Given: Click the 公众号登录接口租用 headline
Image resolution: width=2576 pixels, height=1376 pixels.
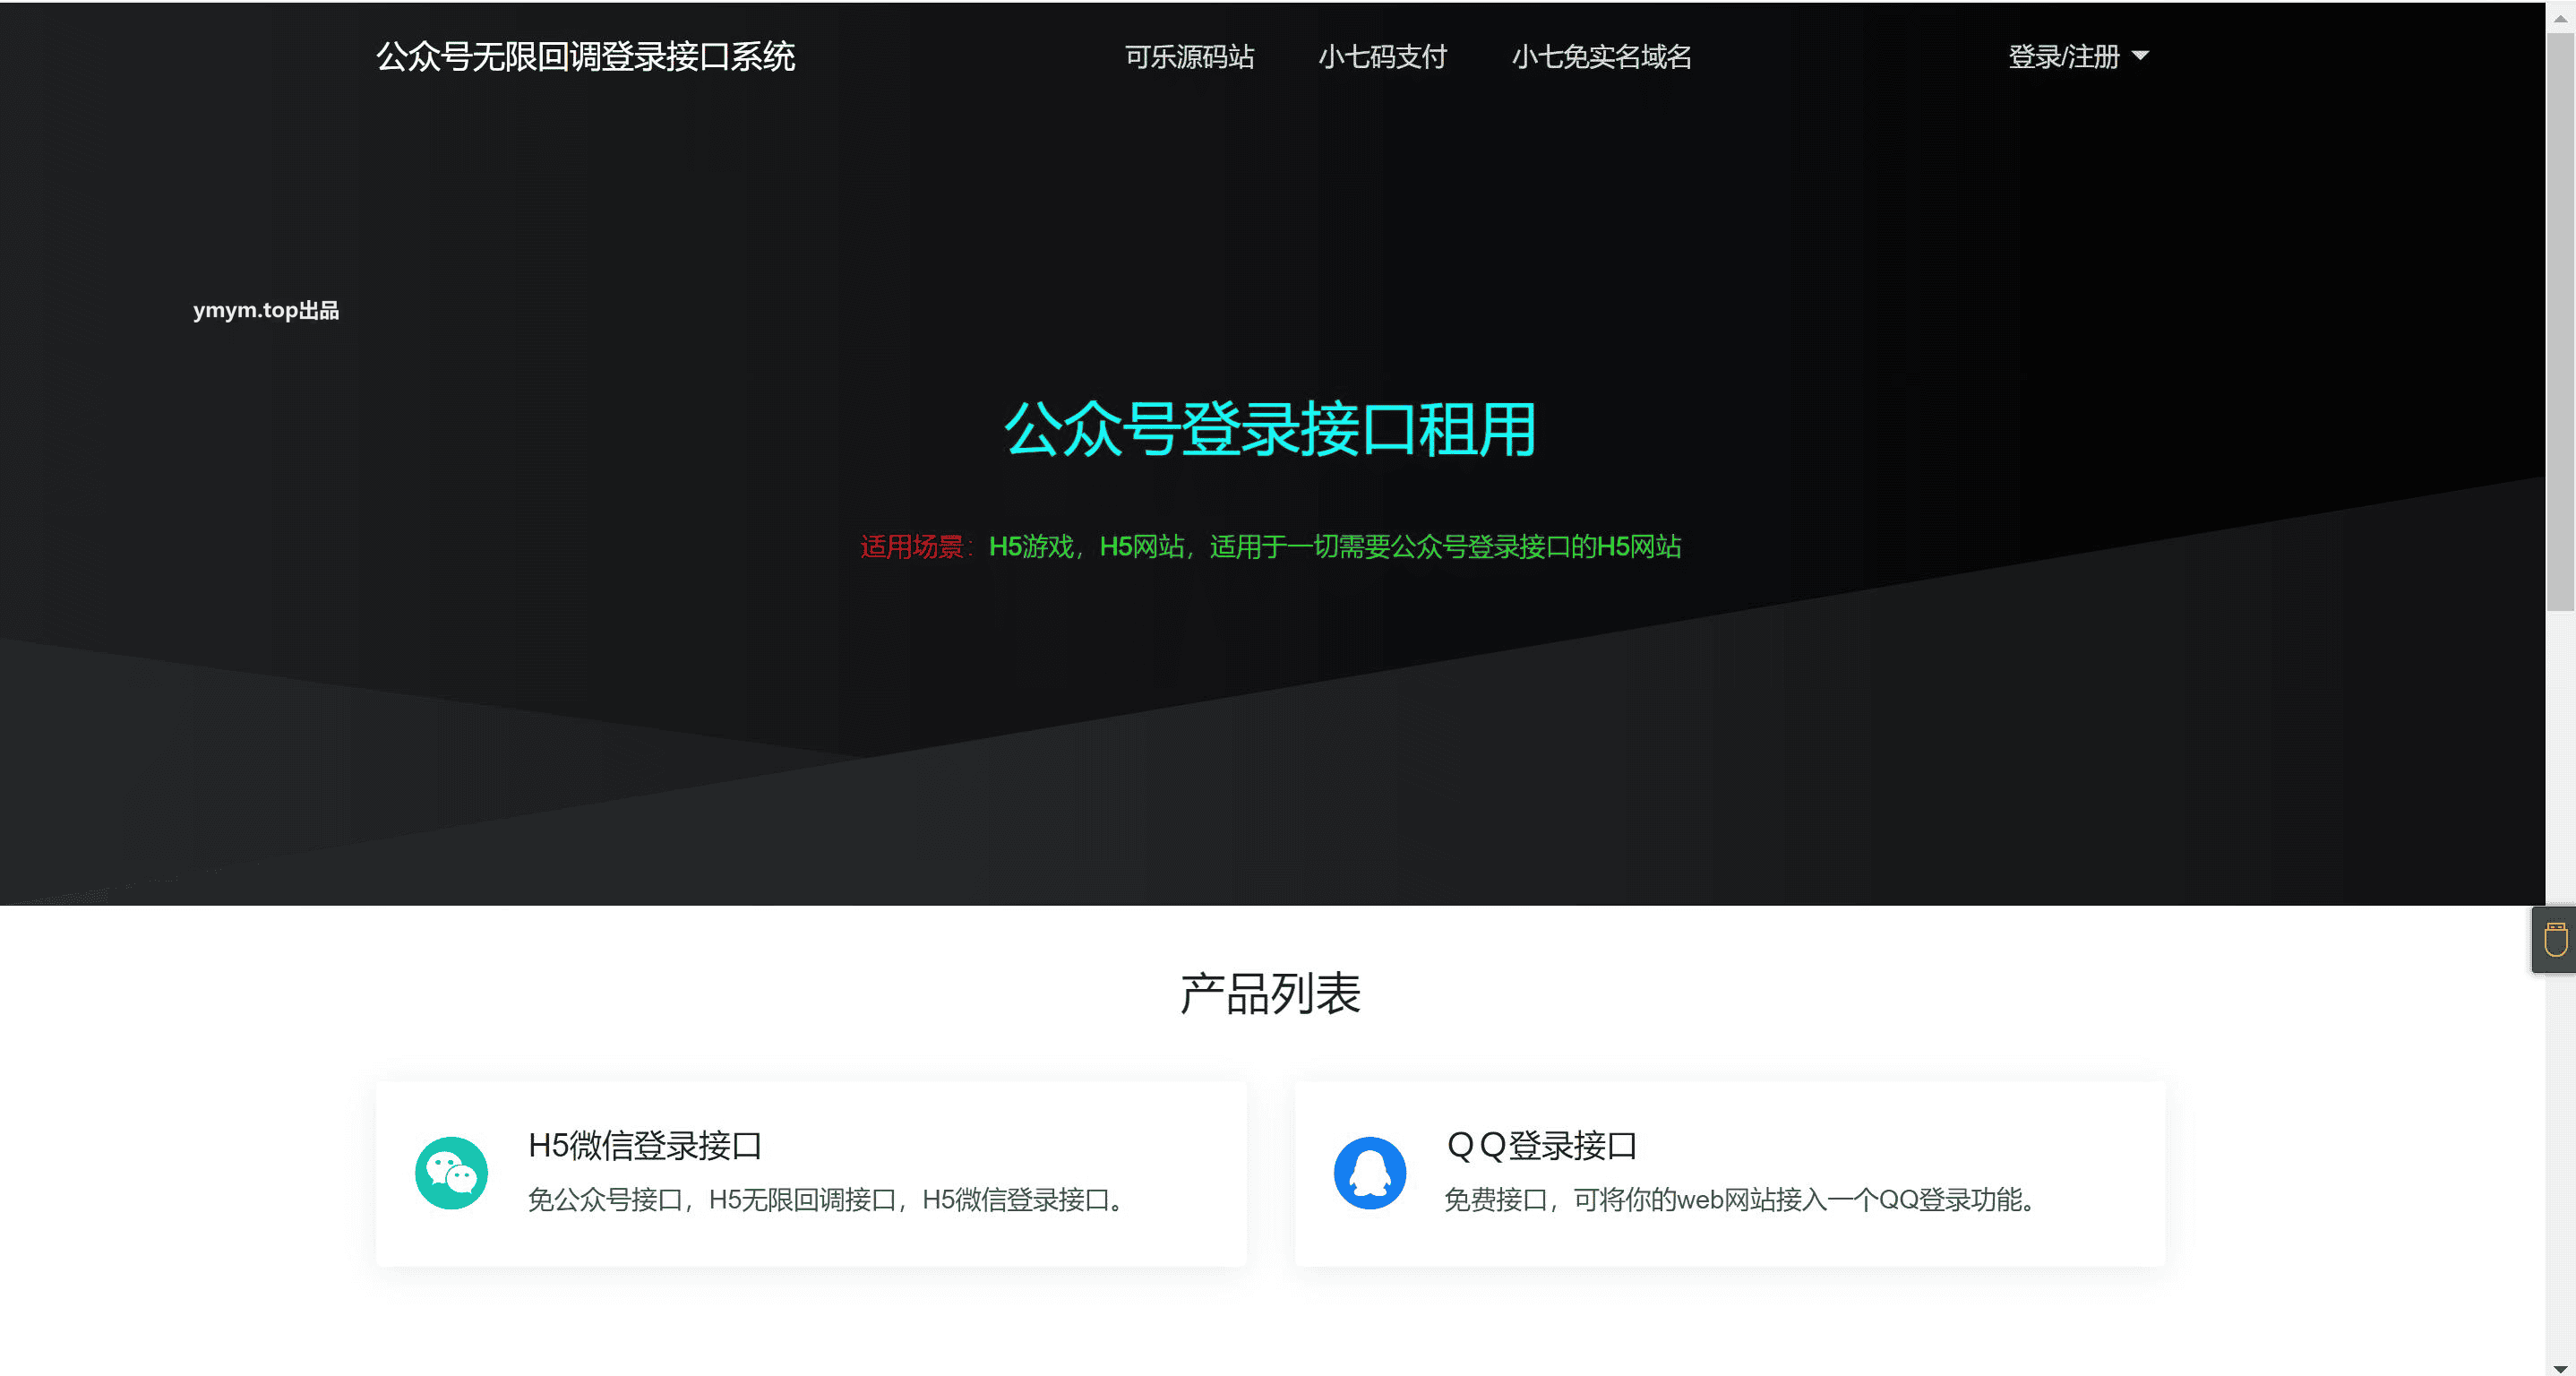Looking at the screenshot, I should pyautogui.click(x=1270, y=430).
